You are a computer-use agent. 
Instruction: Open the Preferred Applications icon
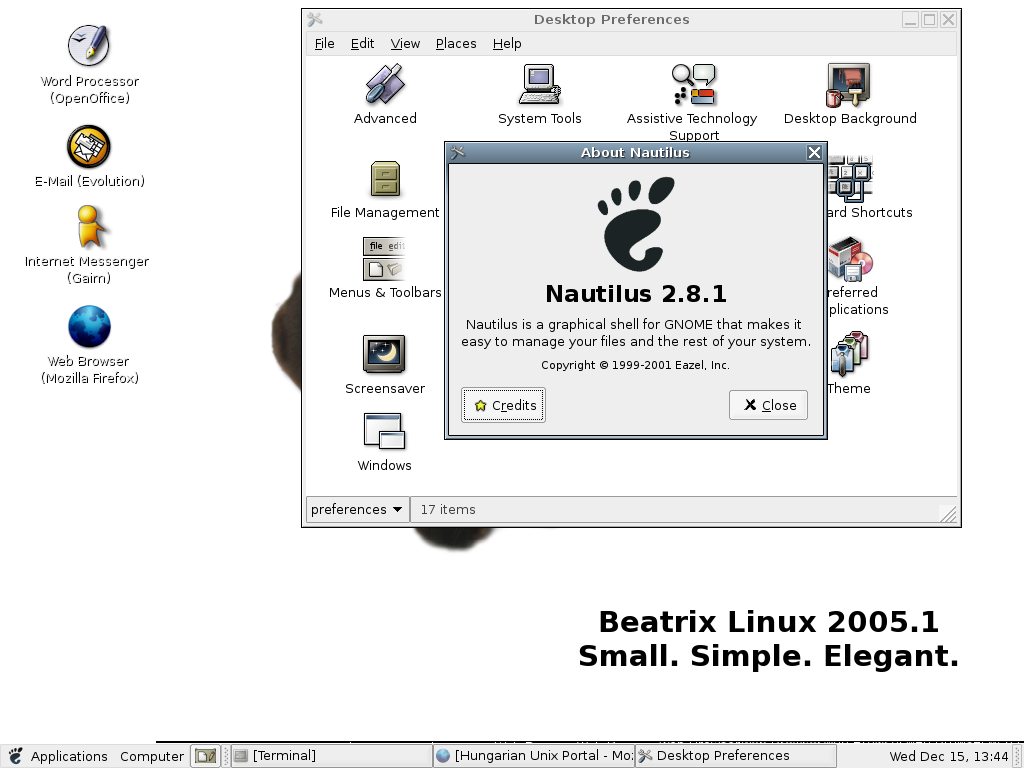850,259
